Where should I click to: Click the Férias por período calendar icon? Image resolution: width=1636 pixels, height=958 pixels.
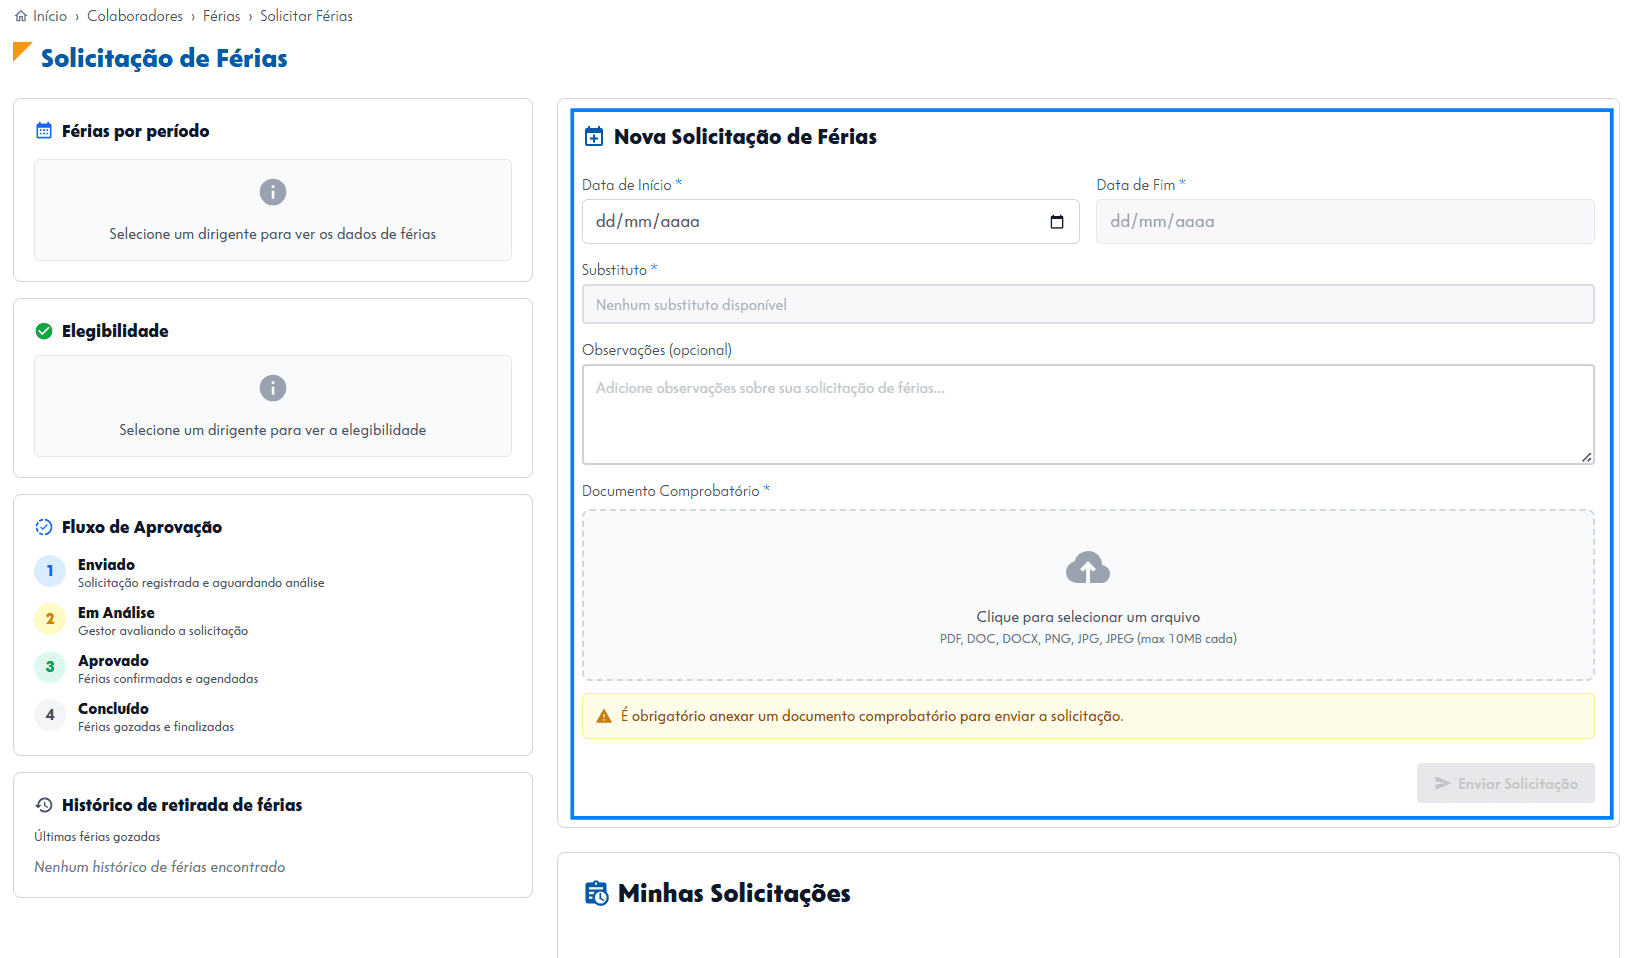tap(44, 131)
